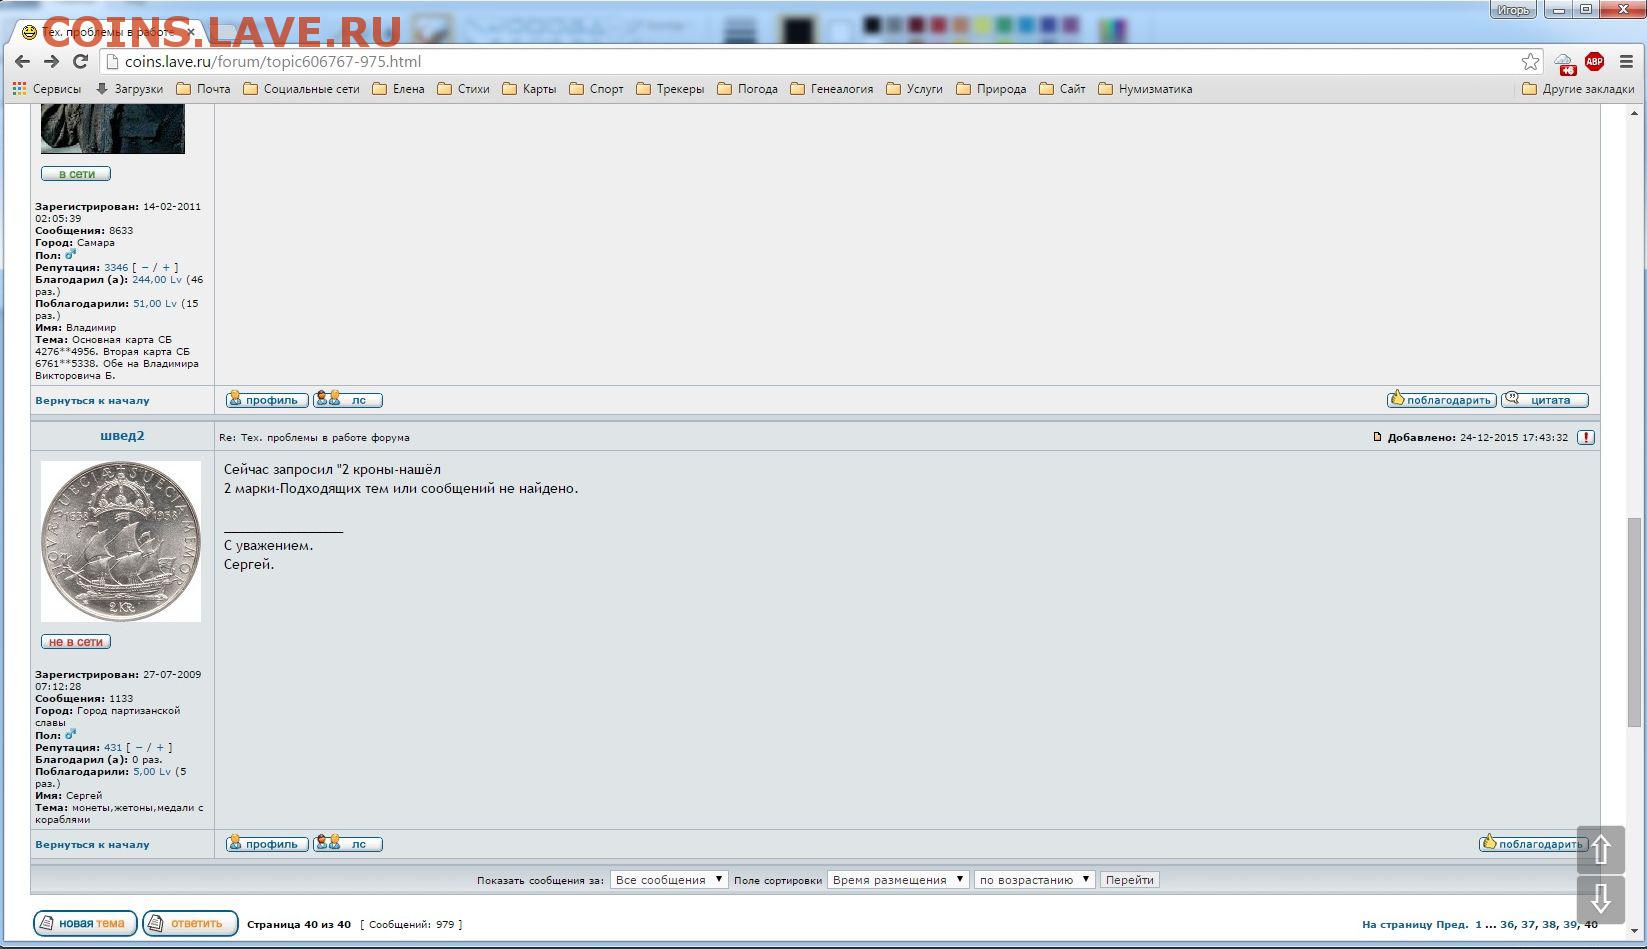Viewport: 1647px width, 949px height.
Task: Lower швед2 reputation with minus
Action: point(139,748)
